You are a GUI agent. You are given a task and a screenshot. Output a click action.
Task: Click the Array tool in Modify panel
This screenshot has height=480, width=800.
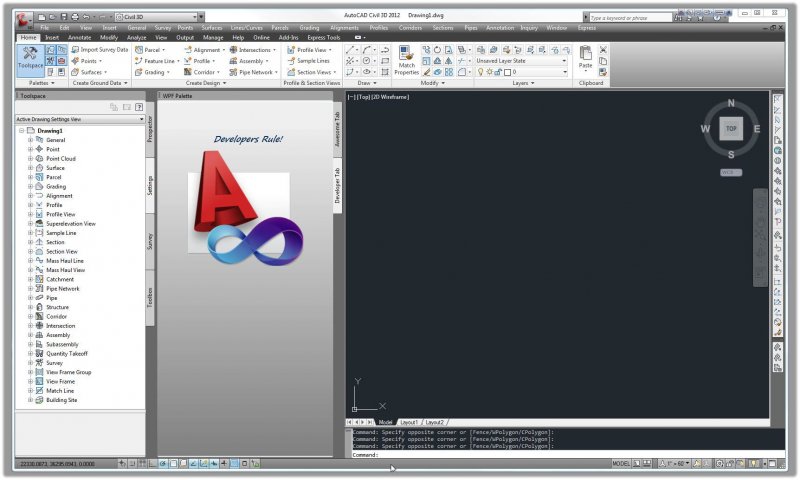point(448,72)
